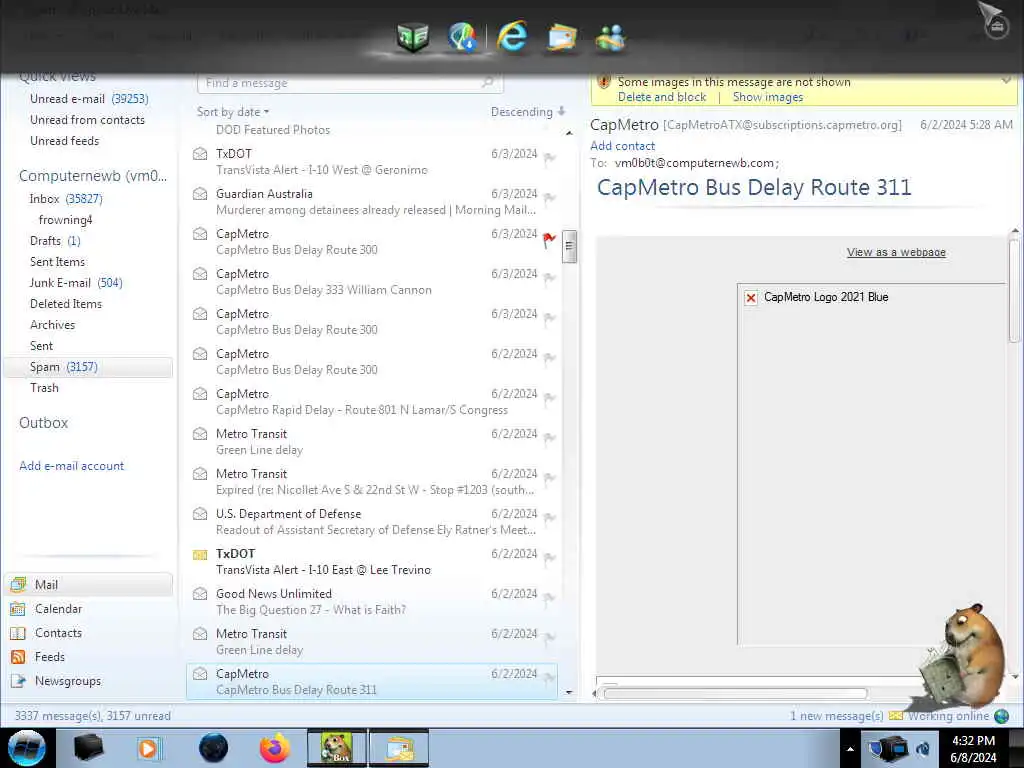Viewport: 1024px width, 768px height.
Task: Click the Find a message field
Action: (x=349, y=83)
